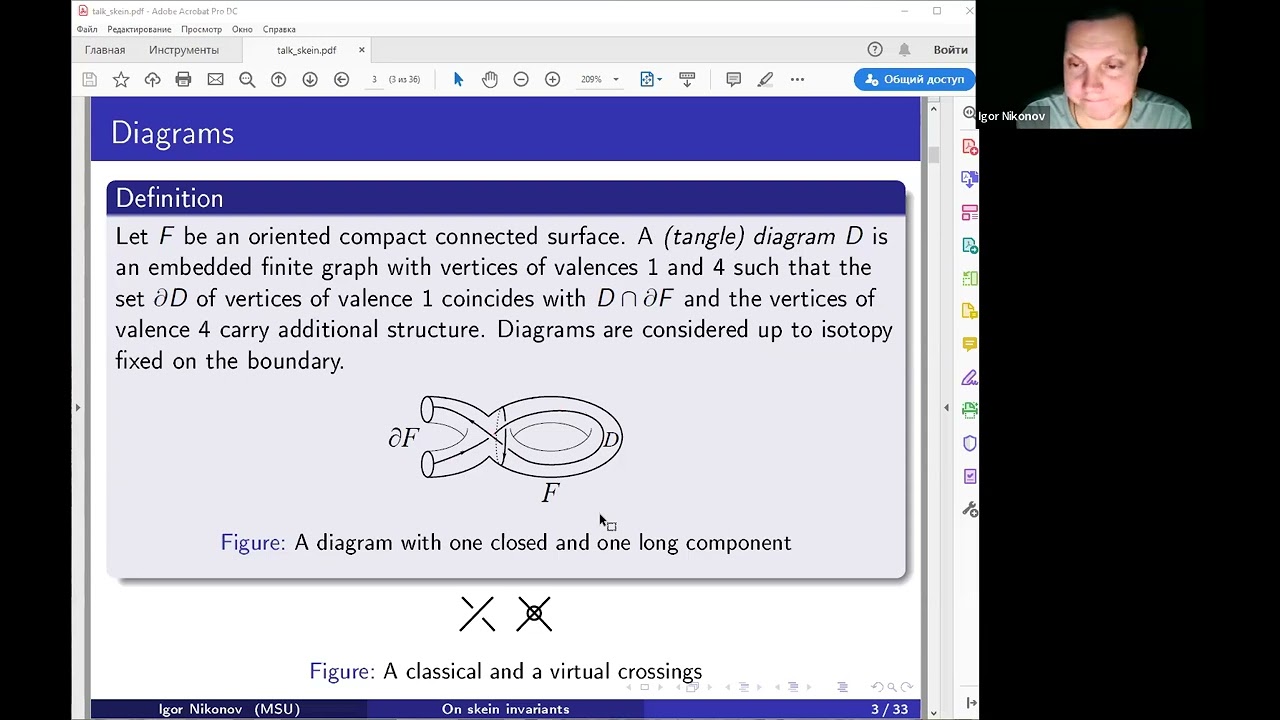Open the Справка menu
The height and width of the screenshot is (720, 1280).
pyautogui.click(x=279, y=29)
